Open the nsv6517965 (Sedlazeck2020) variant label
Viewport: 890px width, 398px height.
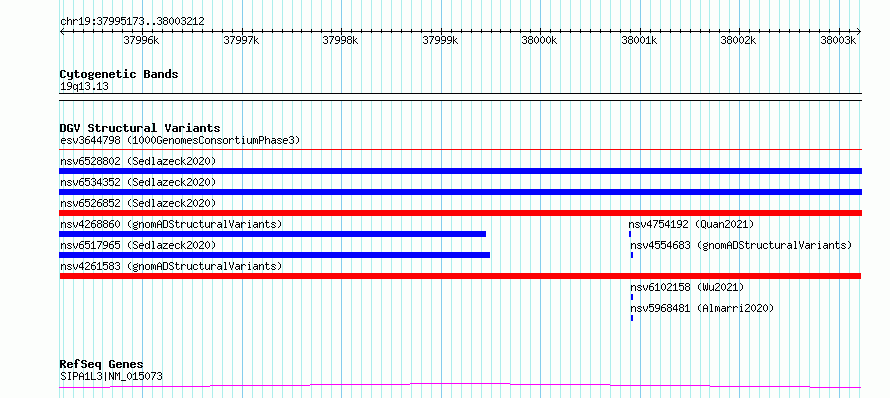point(138,245)
